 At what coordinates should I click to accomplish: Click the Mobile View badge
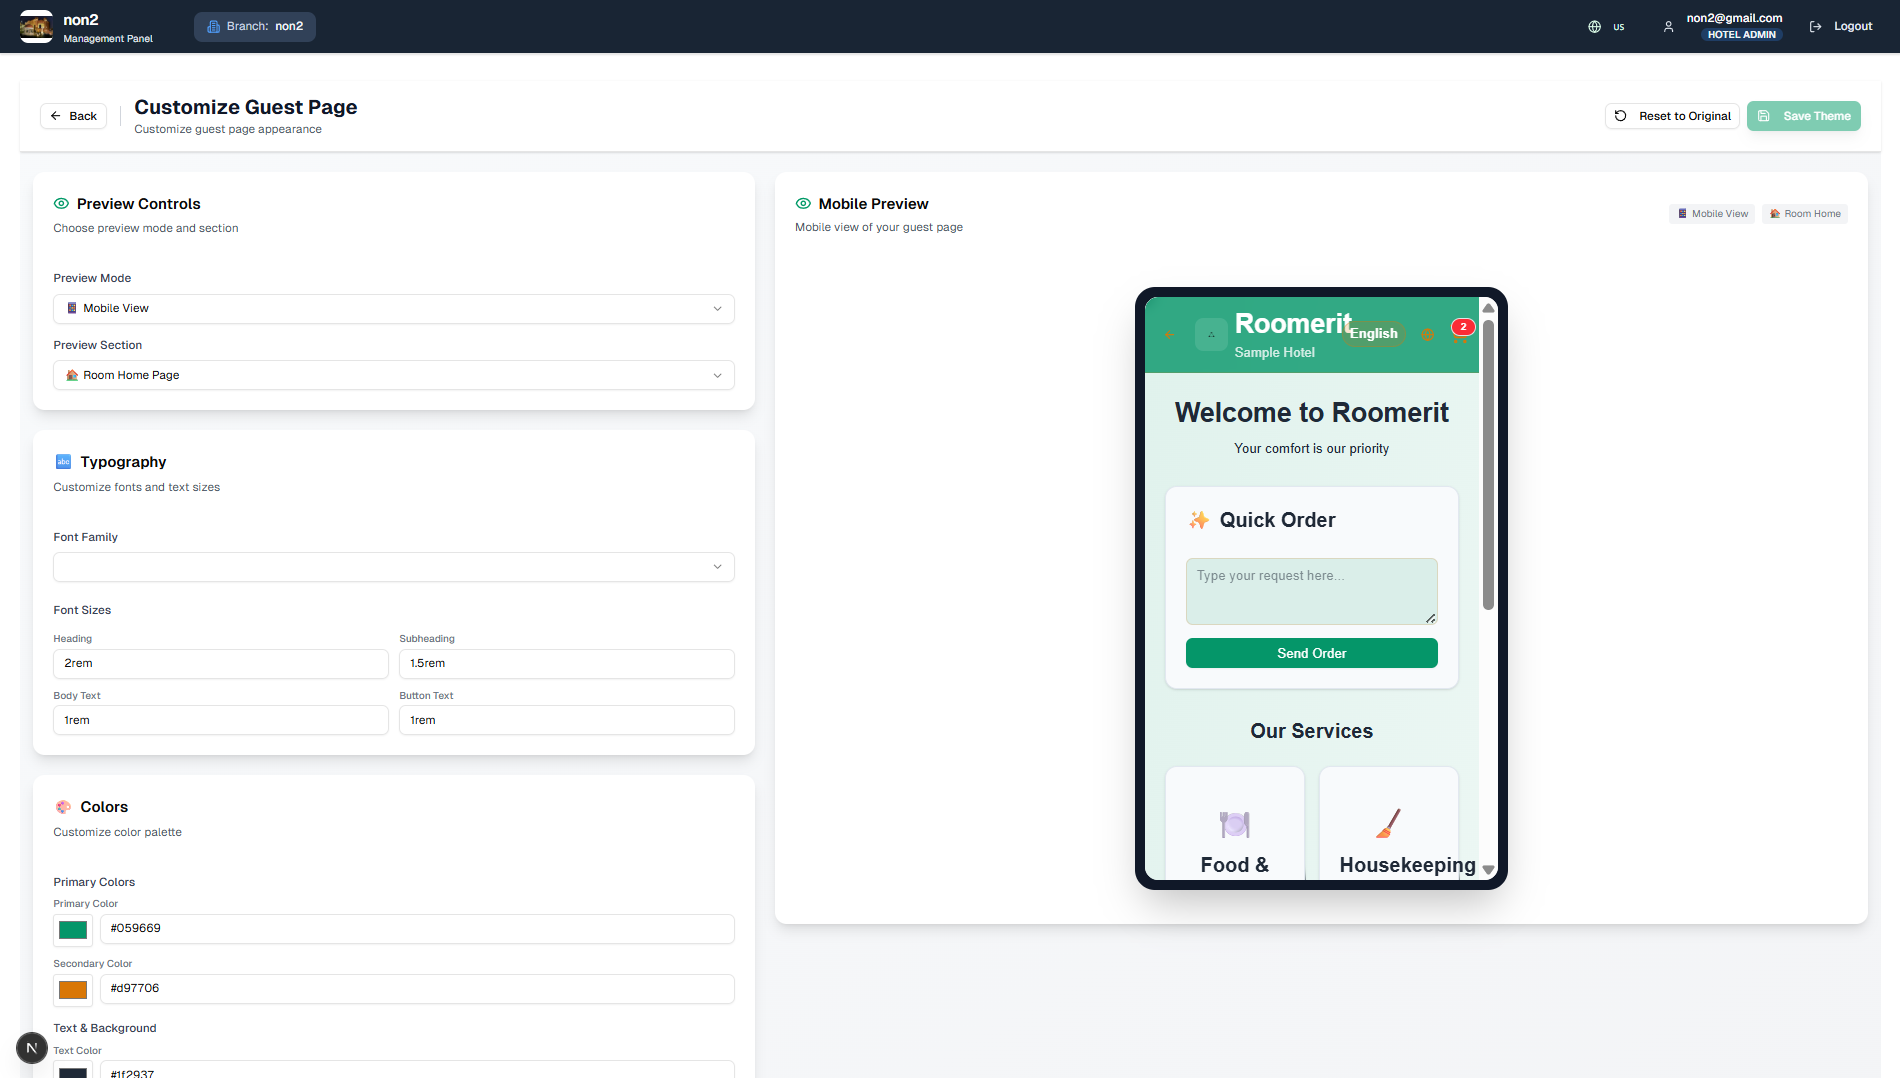tap(1712, 214)
